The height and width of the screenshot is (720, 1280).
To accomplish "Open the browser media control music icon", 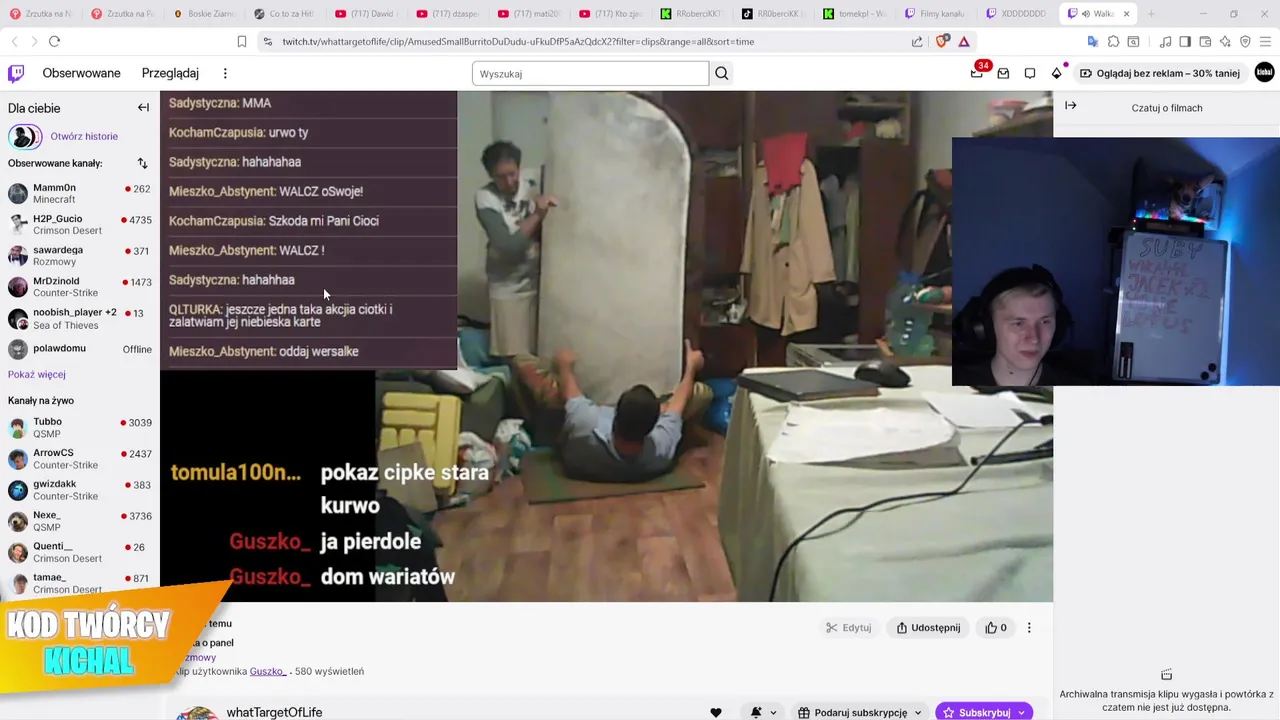I will tap(1165, 41).
